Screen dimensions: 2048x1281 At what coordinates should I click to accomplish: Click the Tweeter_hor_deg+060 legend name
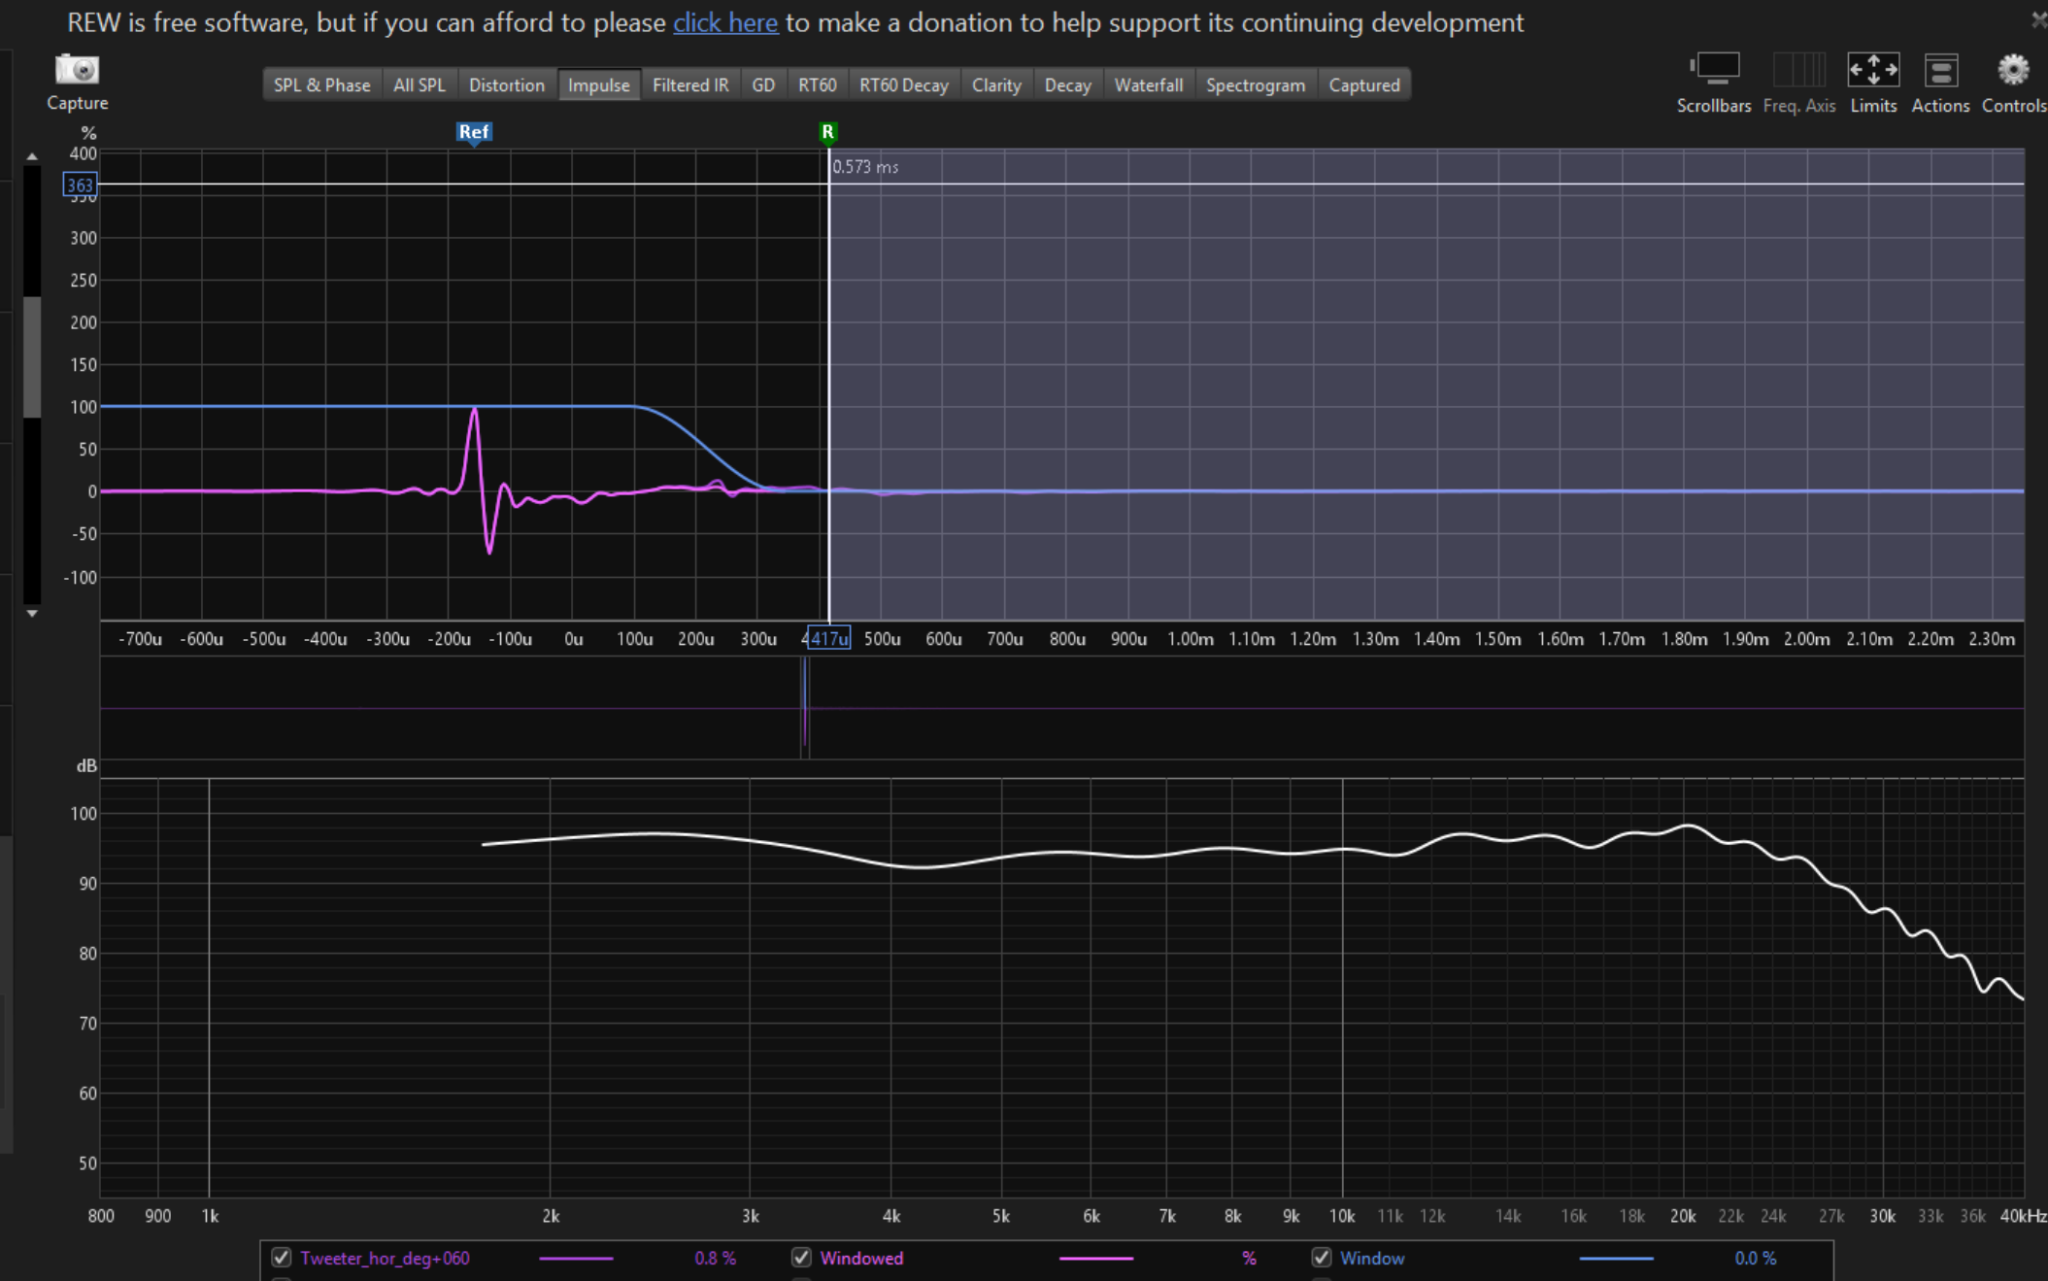click(385, 1258)
